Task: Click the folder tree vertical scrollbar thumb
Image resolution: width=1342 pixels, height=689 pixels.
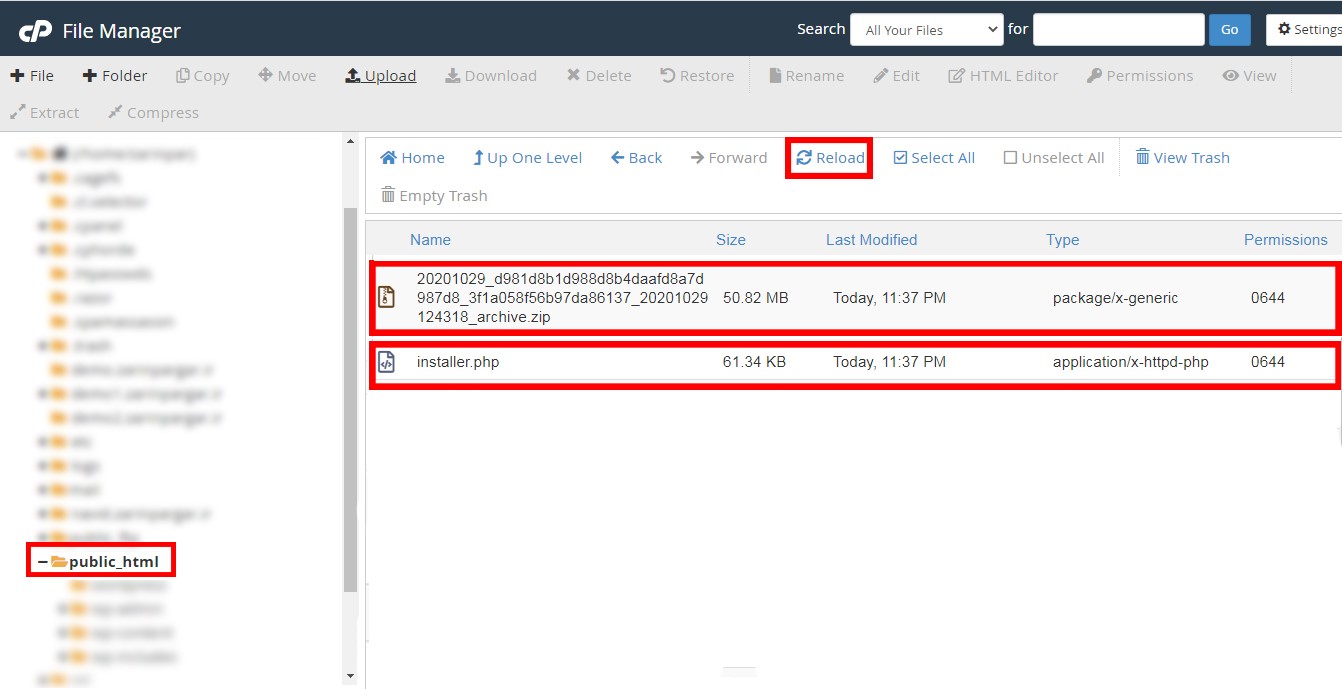Action: (350, 399)
